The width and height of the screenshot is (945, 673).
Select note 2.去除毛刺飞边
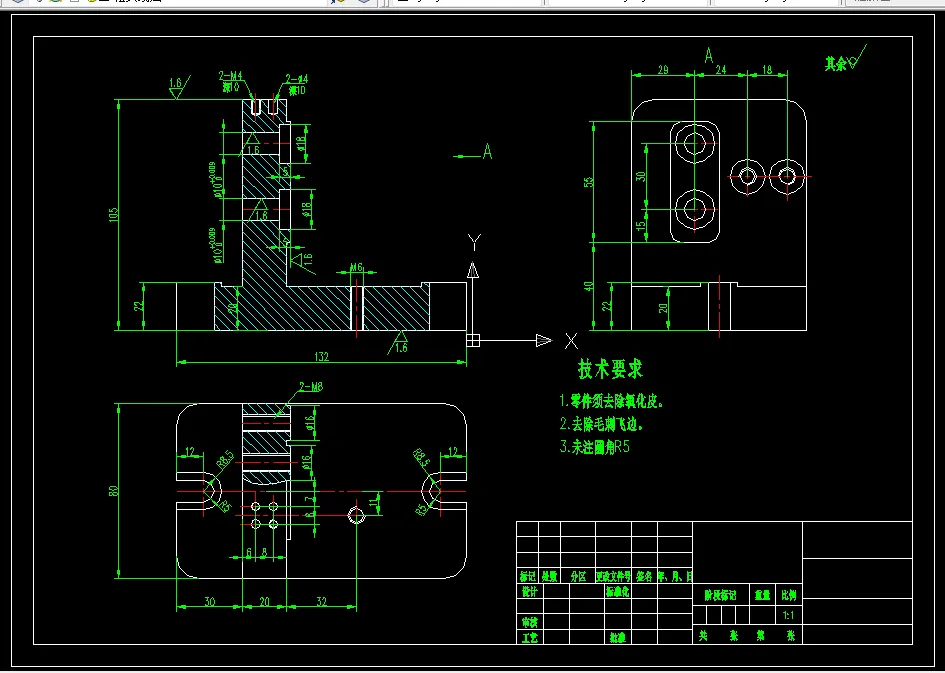click(601, 424)
